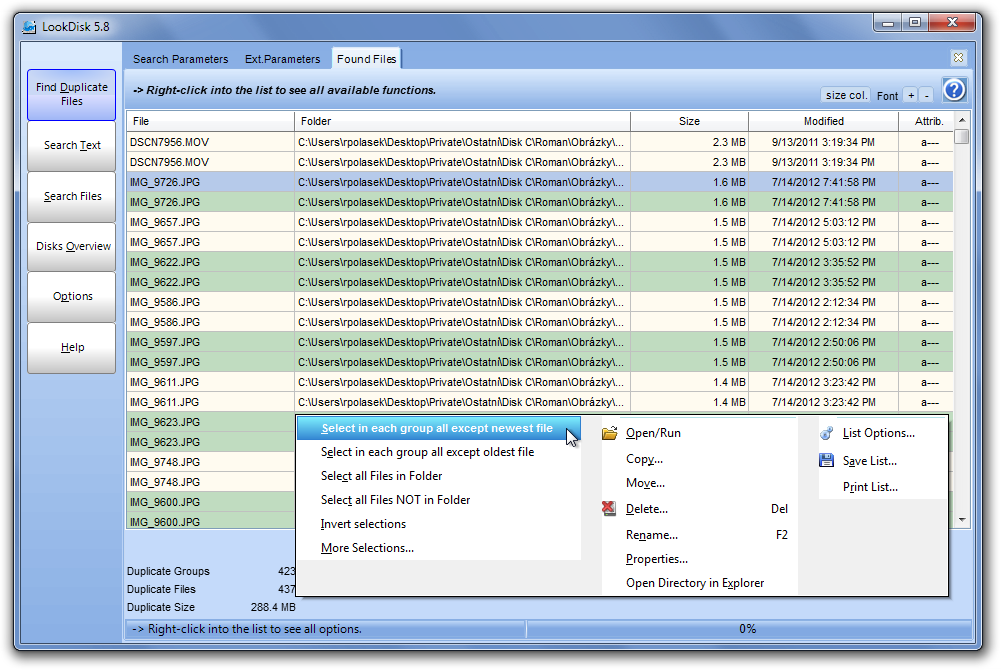Image resolution: width=1001 pixels, height=670 pixels.
Task: Open the Options section
Action: tap(72, 297)
